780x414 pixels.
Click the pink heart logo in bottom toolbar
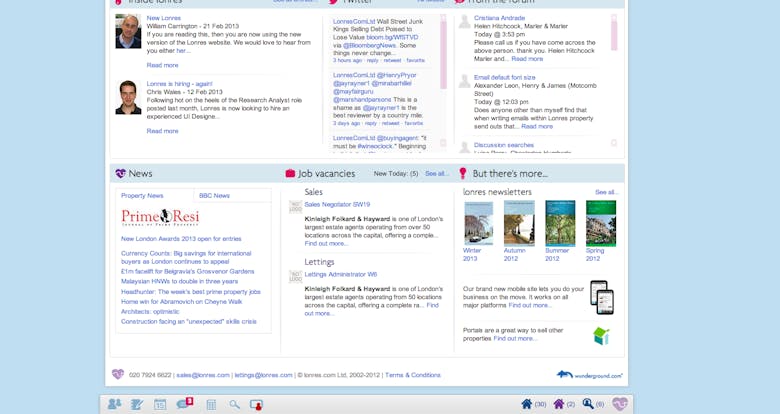(620, 404)
